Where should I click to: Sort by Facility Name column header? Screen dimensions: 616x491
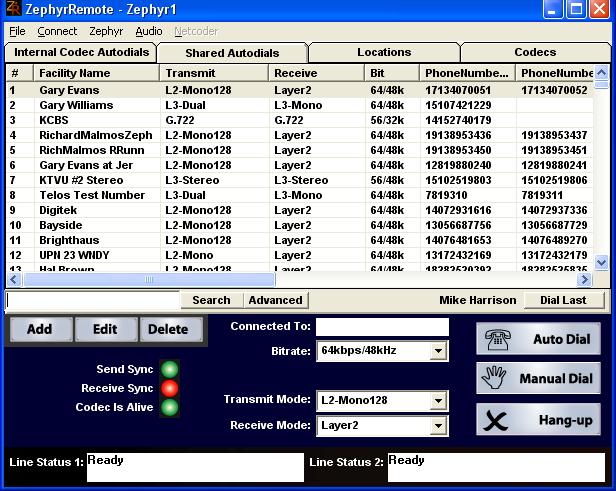97,73
